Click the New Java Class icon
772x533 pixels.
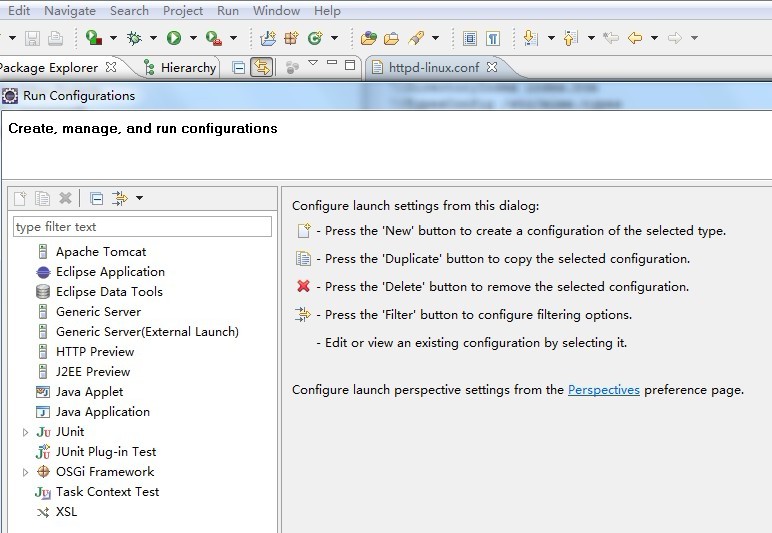315,38
